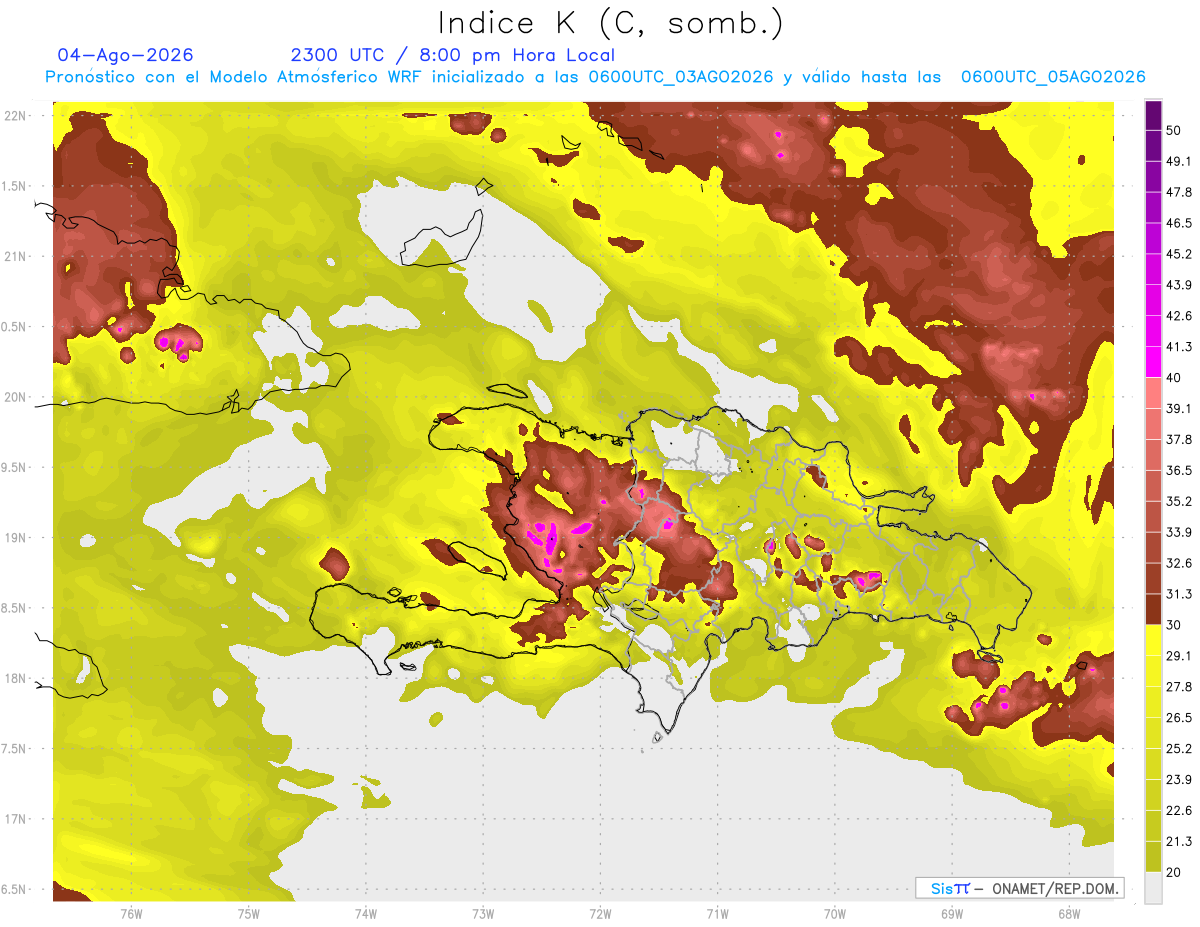Click the legend value "45.2"

1179,254
